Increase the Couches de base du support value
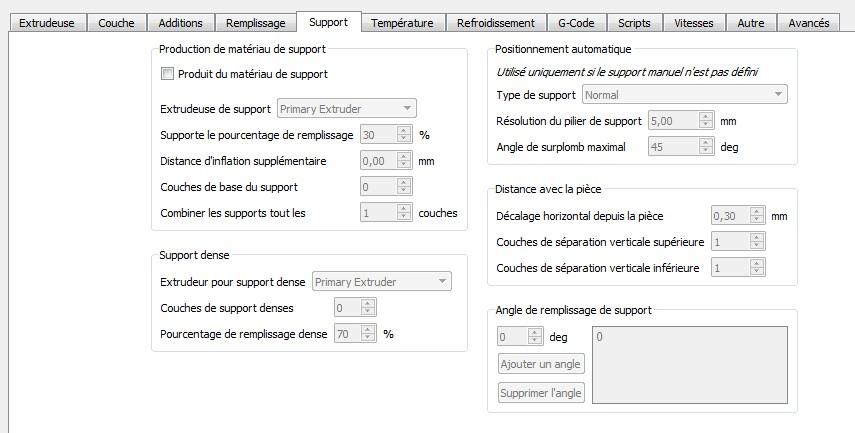Screen dimensions: 855x433 click(x=404, y=183)
